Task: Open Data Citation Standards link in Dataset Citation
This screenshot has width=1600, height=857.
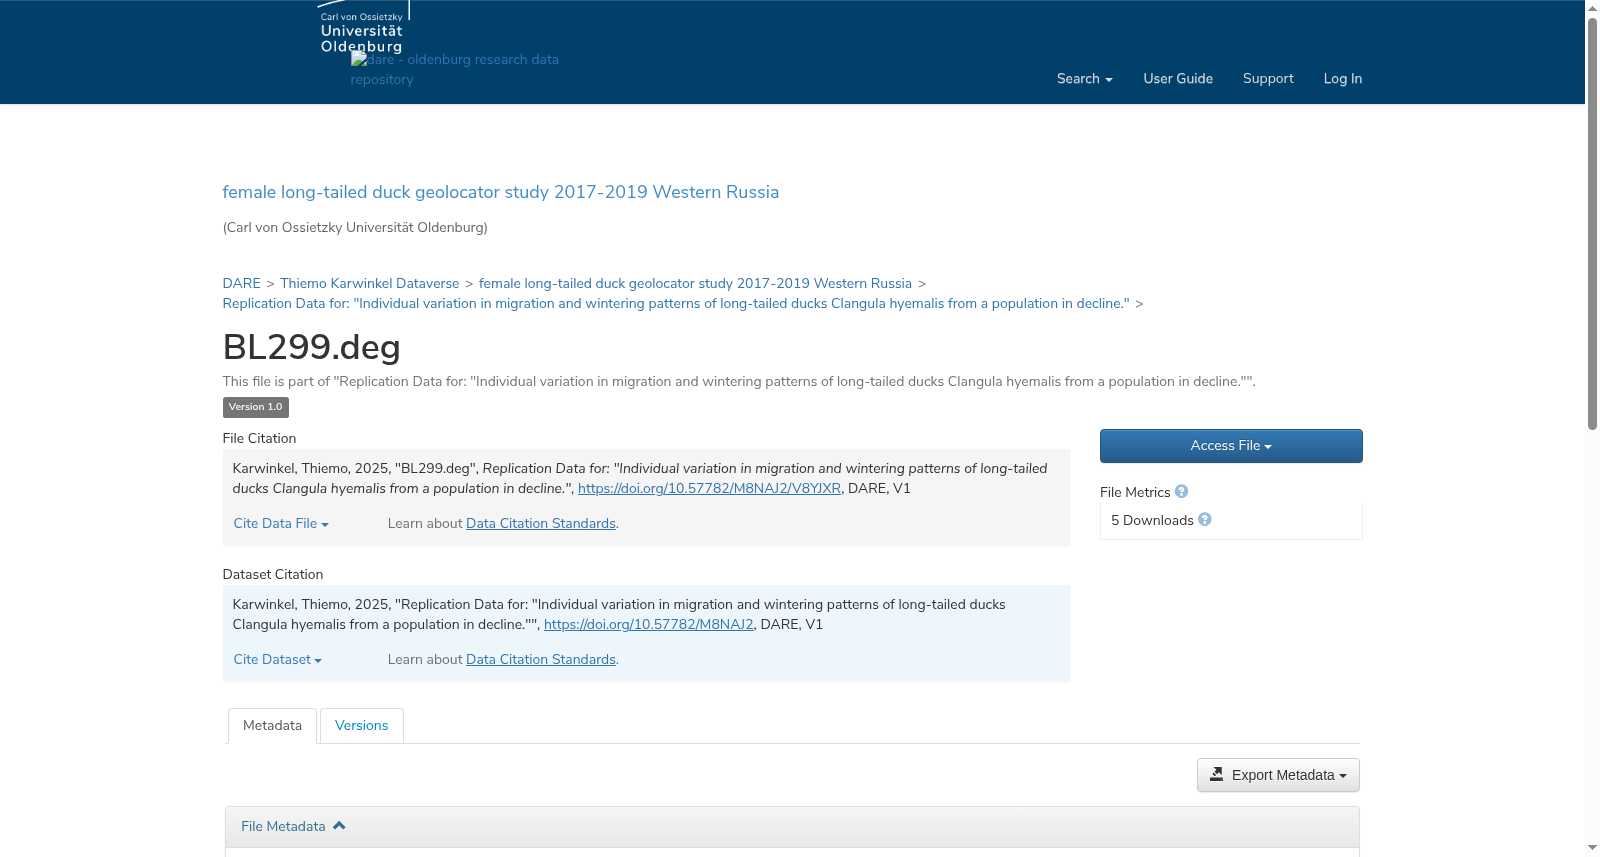Action: tap(541, 660)
